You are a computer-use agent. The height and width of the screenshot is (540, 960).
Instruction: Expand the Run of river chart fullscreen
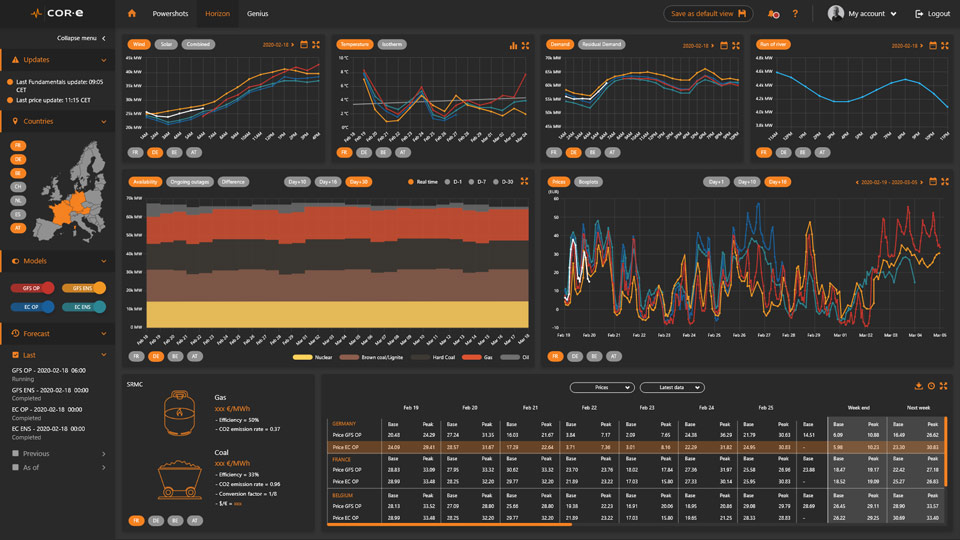pos(943,45)
